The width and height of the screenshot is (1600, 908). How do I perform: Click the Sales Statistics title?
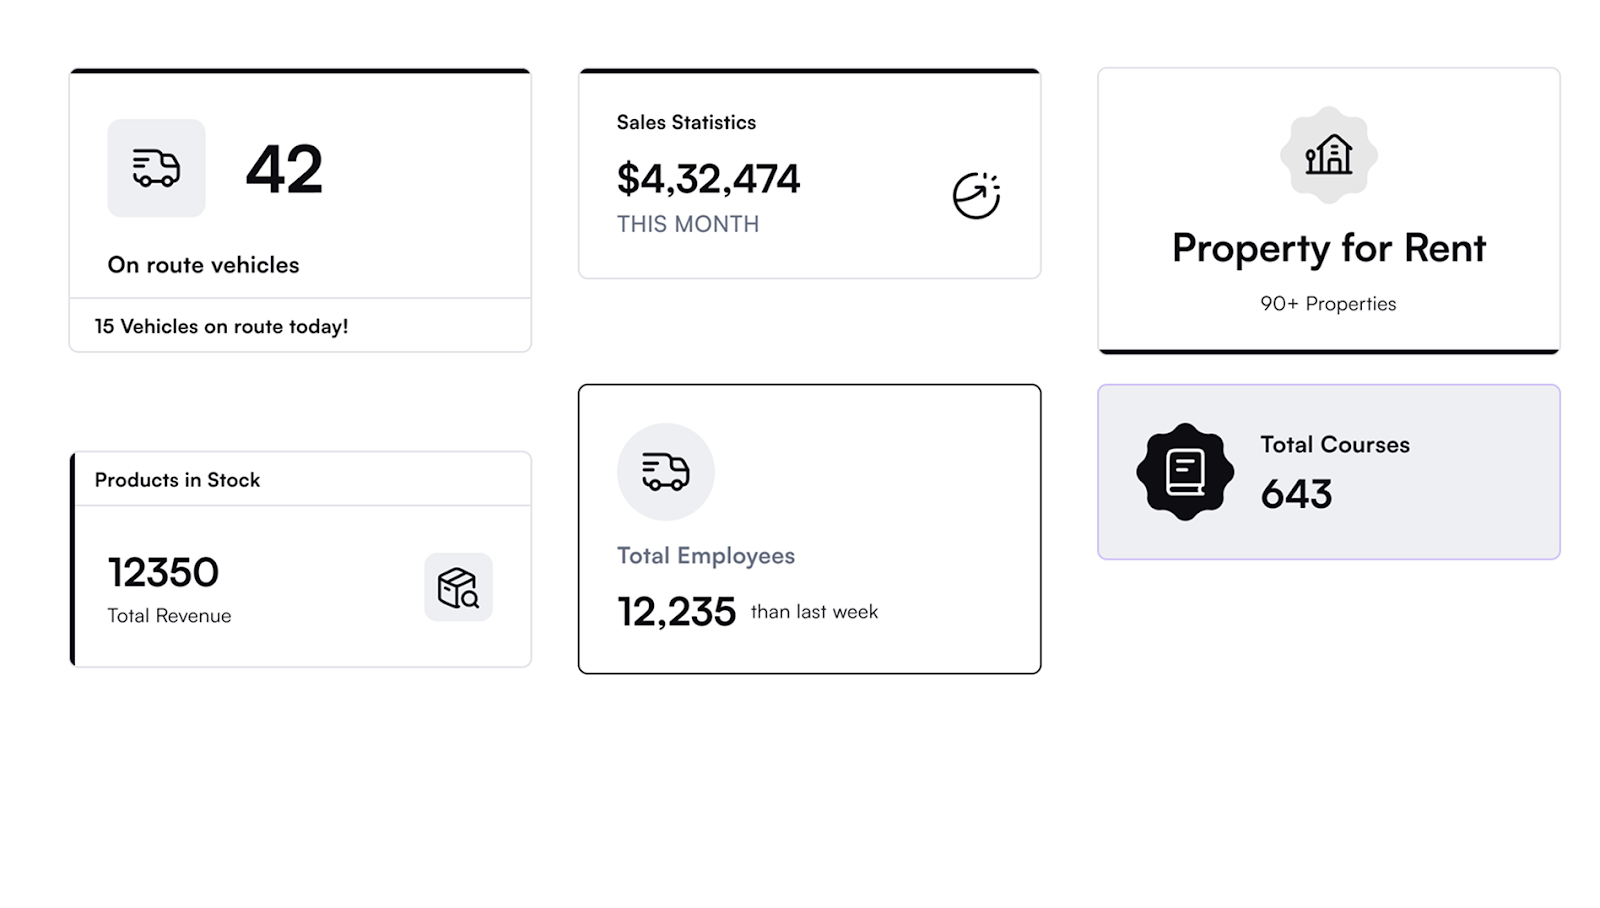pos(686,122)
